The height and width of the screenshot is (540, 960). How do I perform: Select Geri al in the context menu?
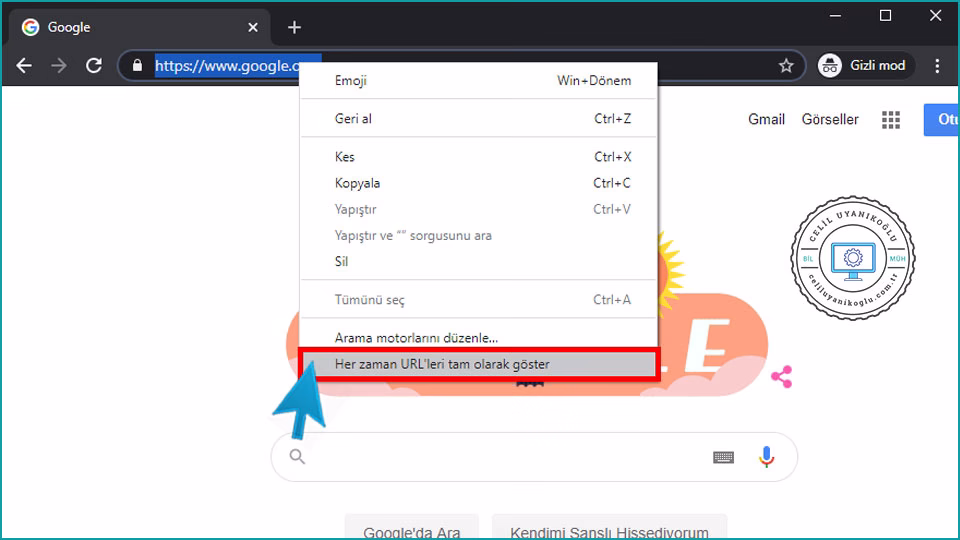coord(479,119)
